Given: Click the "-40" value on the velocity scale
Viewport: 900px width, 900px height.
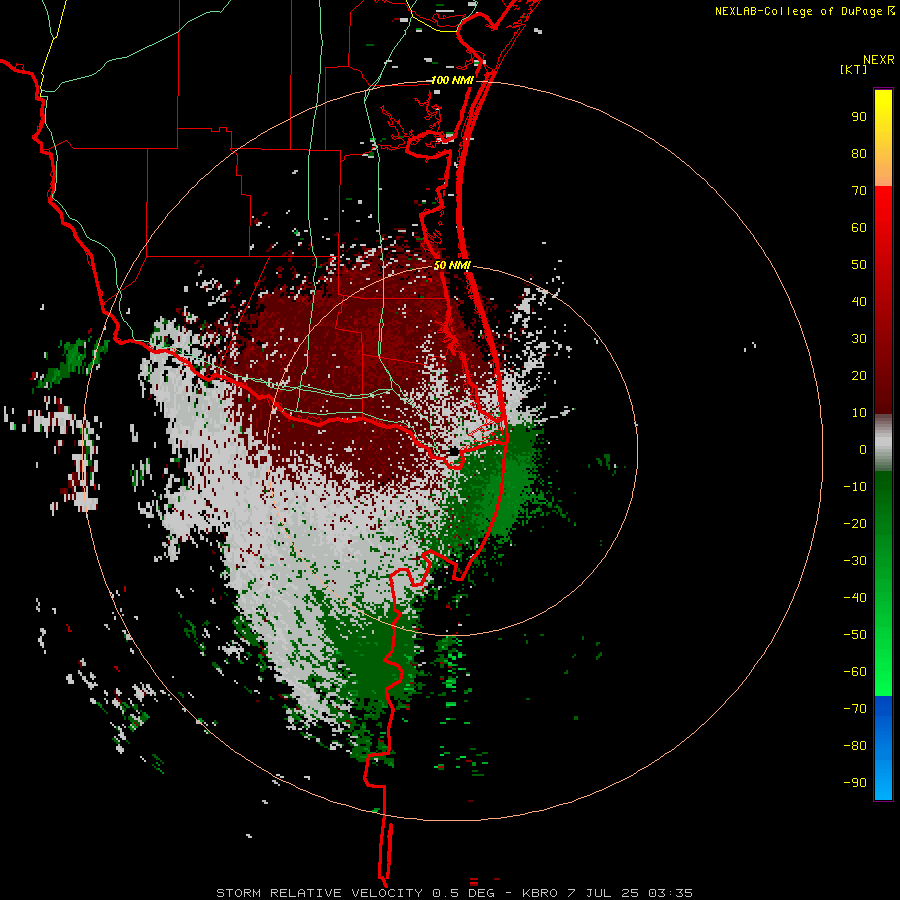Looking at the screenshot, I should (855, 598).
